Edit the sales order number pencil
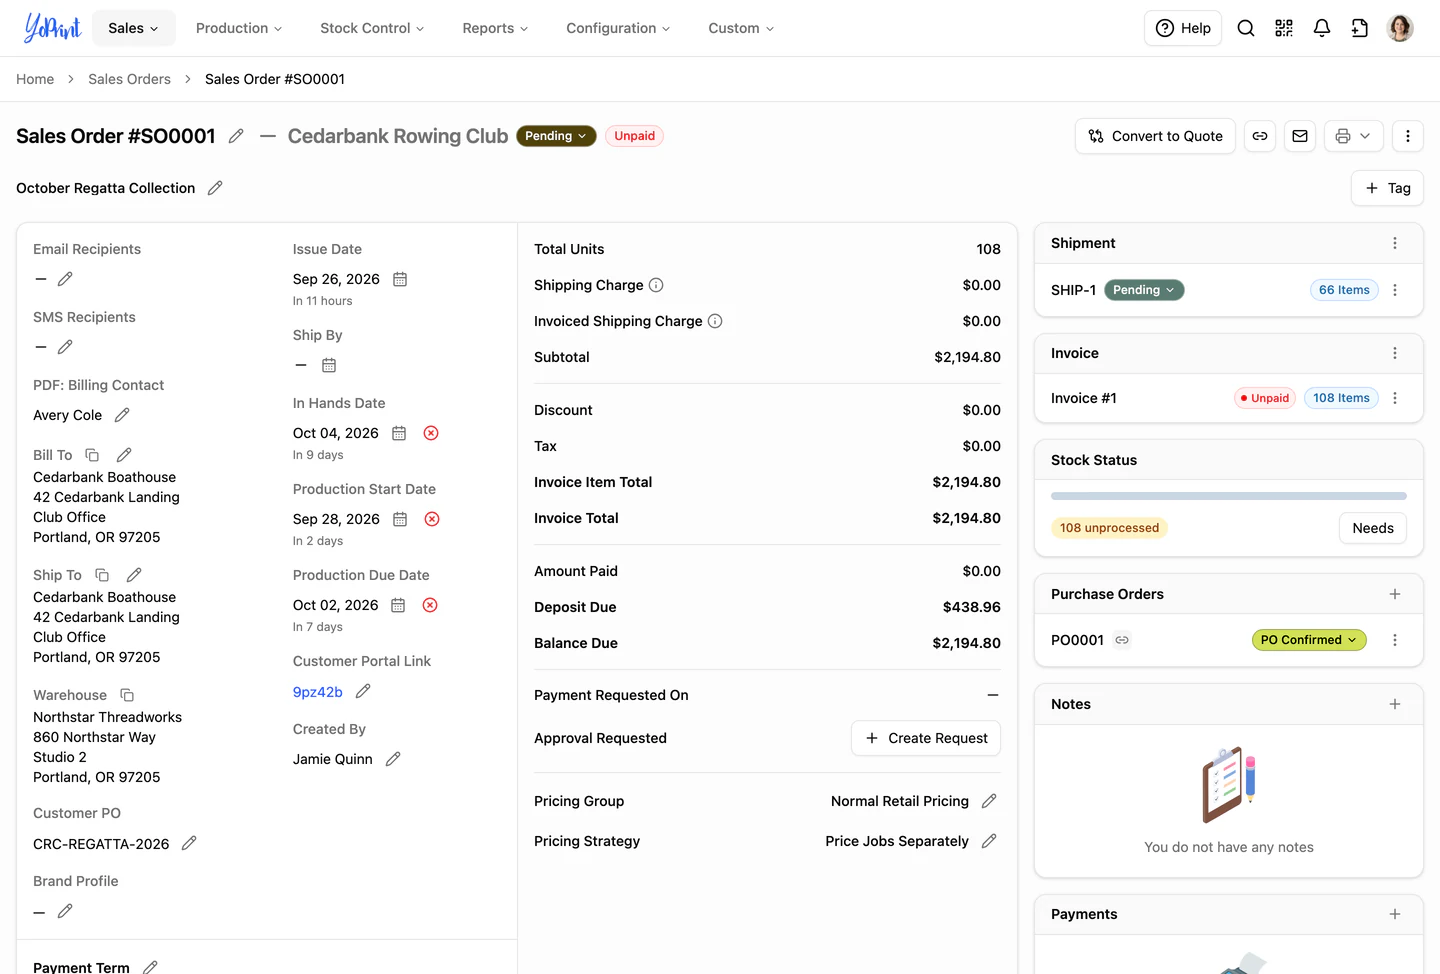 pyautogui.click(x=236, y=136)
